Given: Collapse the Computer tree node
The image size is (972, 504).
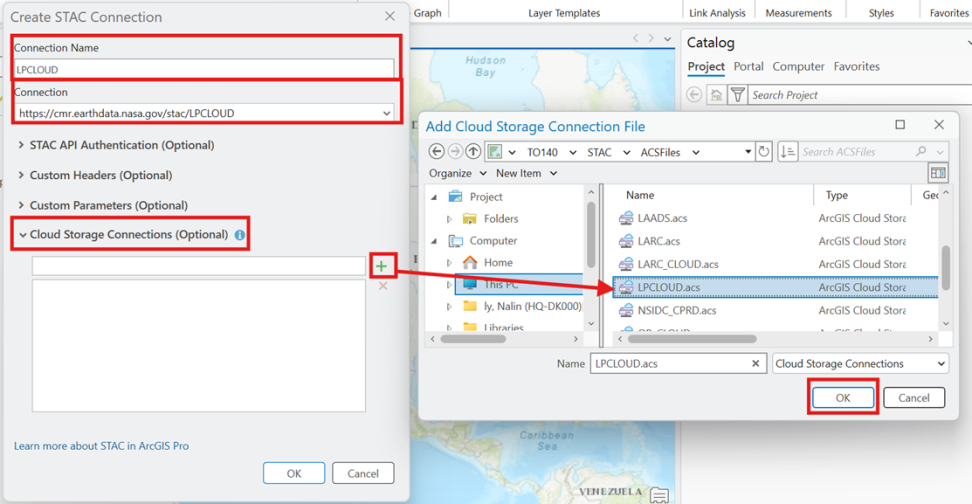Looking at the screenshot, I should coord(434,241).
